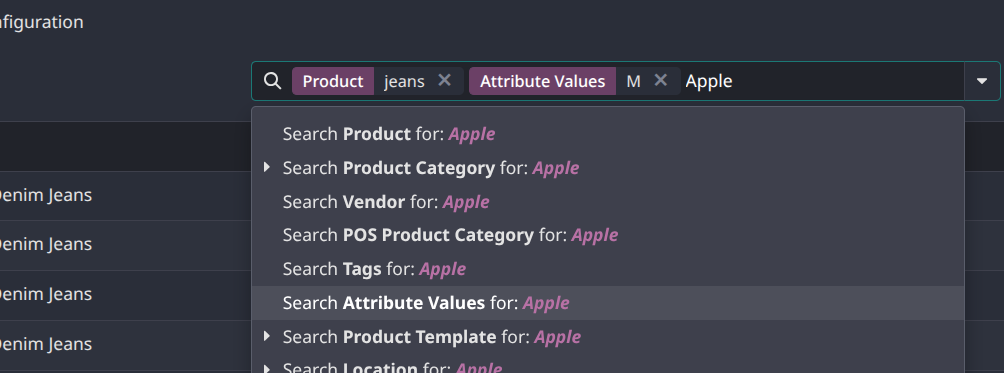Click the Product filter tag label
Viewport: 1004px width, 373px height.
pos(333,81)
